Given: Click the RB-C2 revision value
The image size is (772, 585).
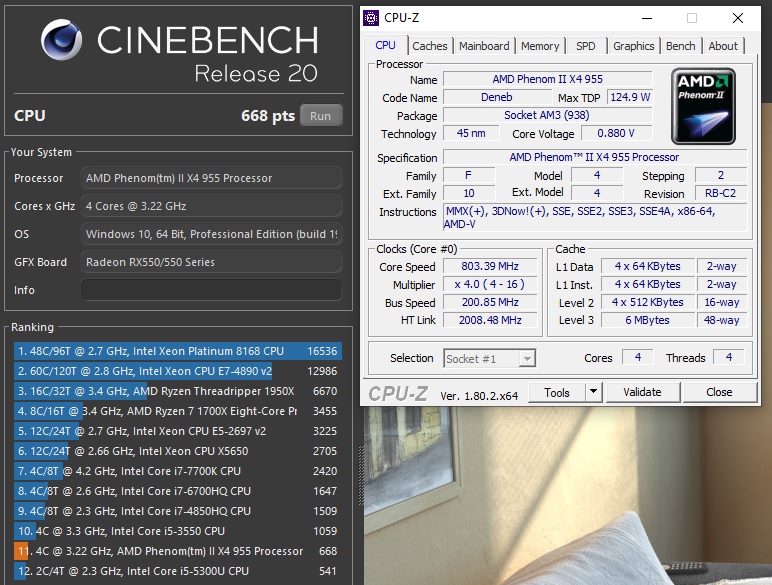Looking at the screenshot, I should (x=720, y=193).
